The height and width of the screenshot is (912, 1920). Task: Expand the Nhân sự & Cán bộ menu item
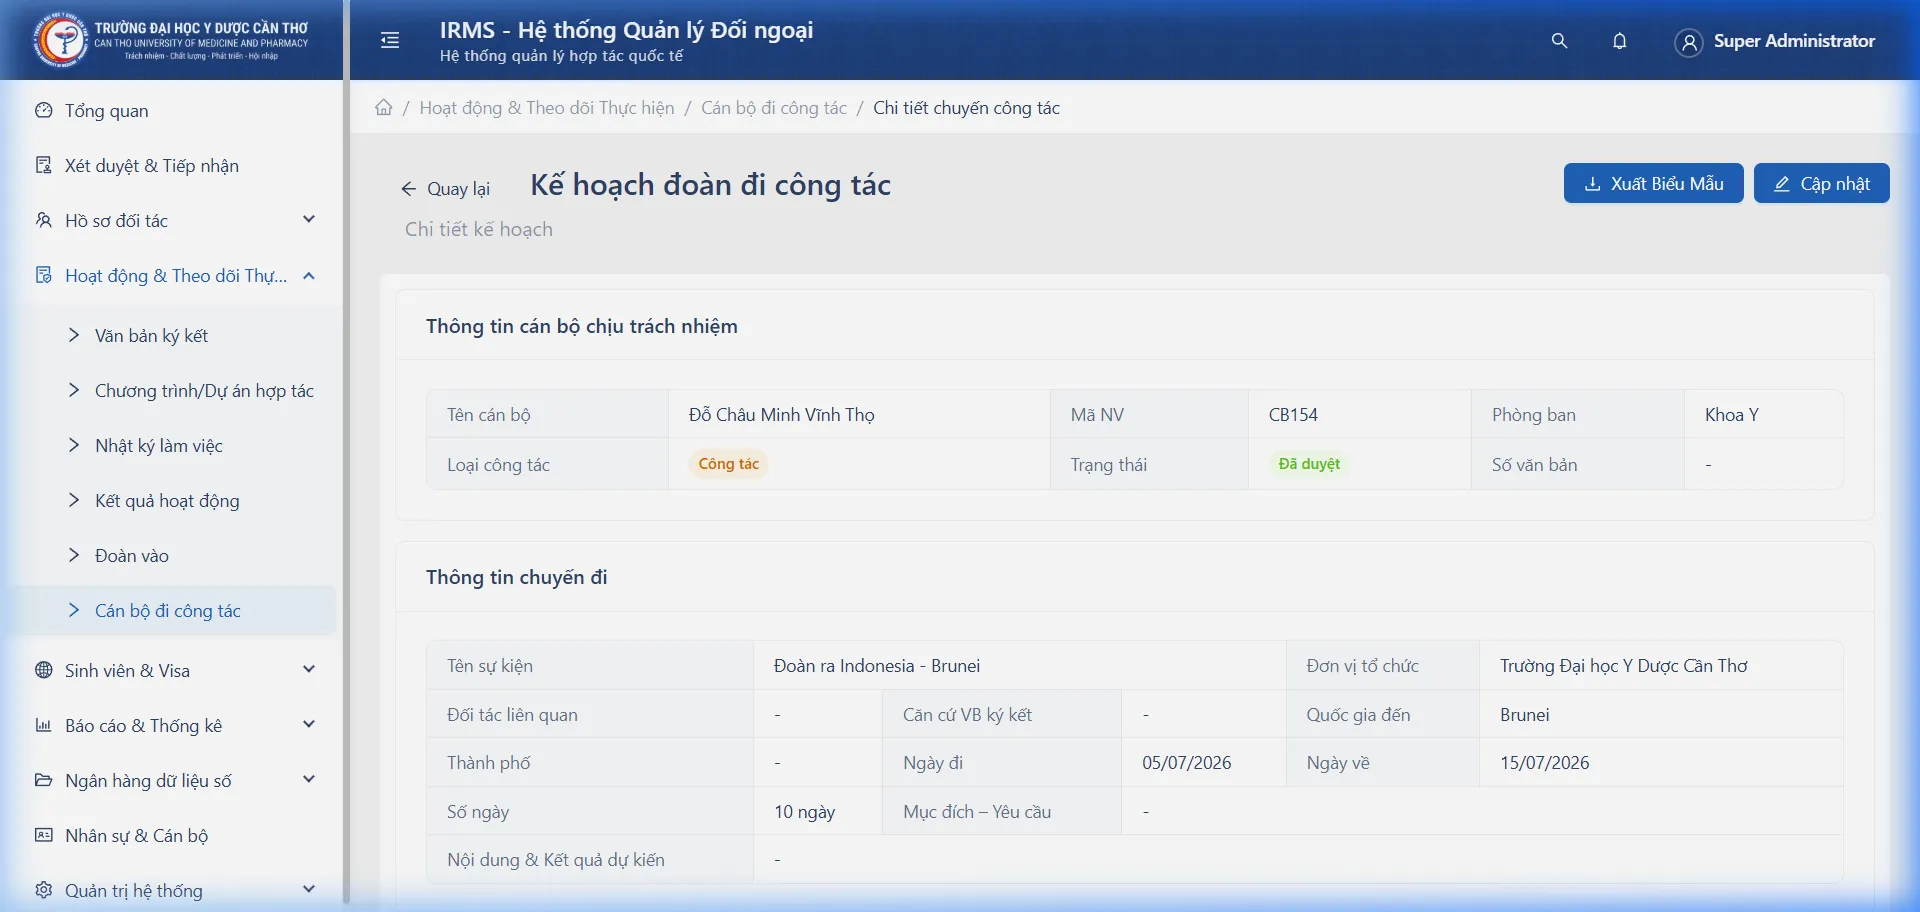tap(135, 835)
